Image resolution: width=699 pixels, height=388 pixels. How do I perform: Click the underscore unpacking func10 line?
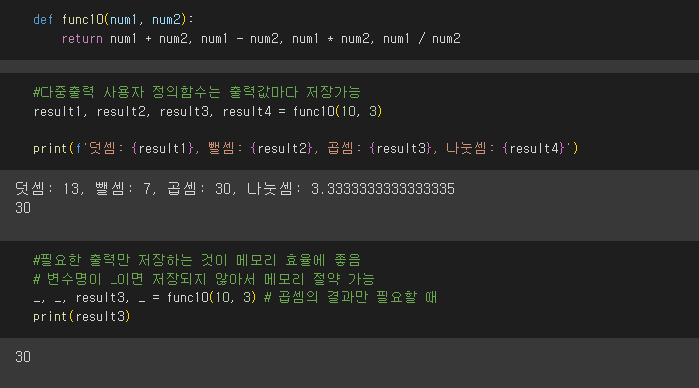click(x=235, y=297)
